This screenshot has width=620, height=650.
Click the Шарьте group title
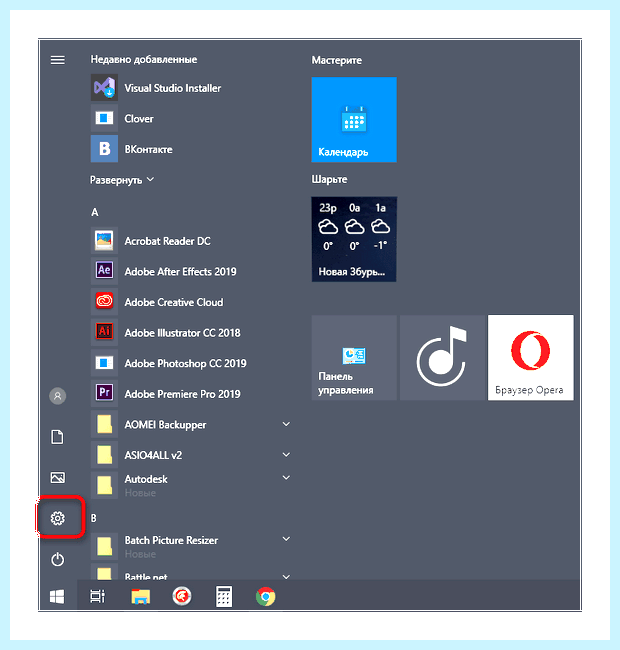(x=329, y=179)
